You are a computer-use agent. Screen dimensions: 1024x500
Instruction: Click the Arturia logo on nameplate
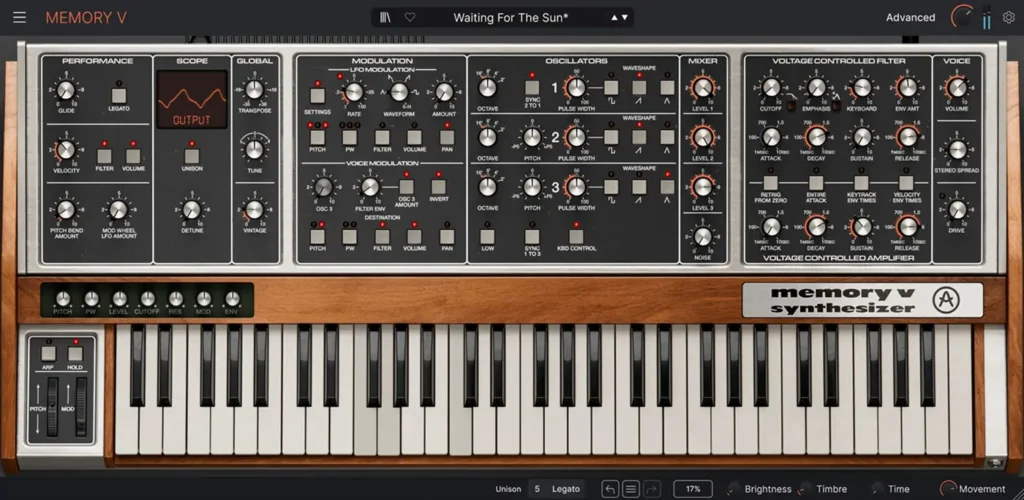tap(946, 300)
